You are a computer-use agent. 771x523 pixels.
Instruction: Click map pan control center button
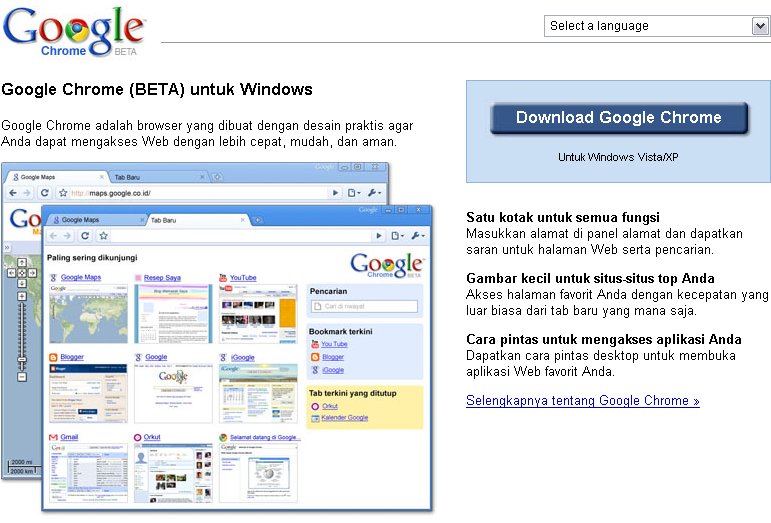coord(22,273)
